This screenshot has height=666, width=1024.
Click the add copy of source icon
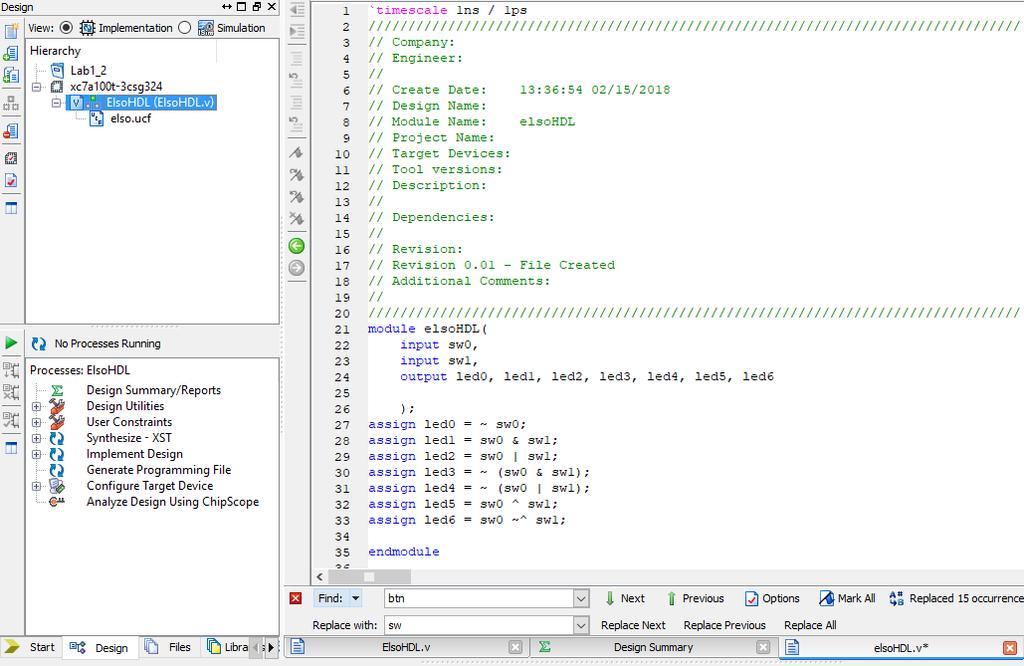point(11,75)
